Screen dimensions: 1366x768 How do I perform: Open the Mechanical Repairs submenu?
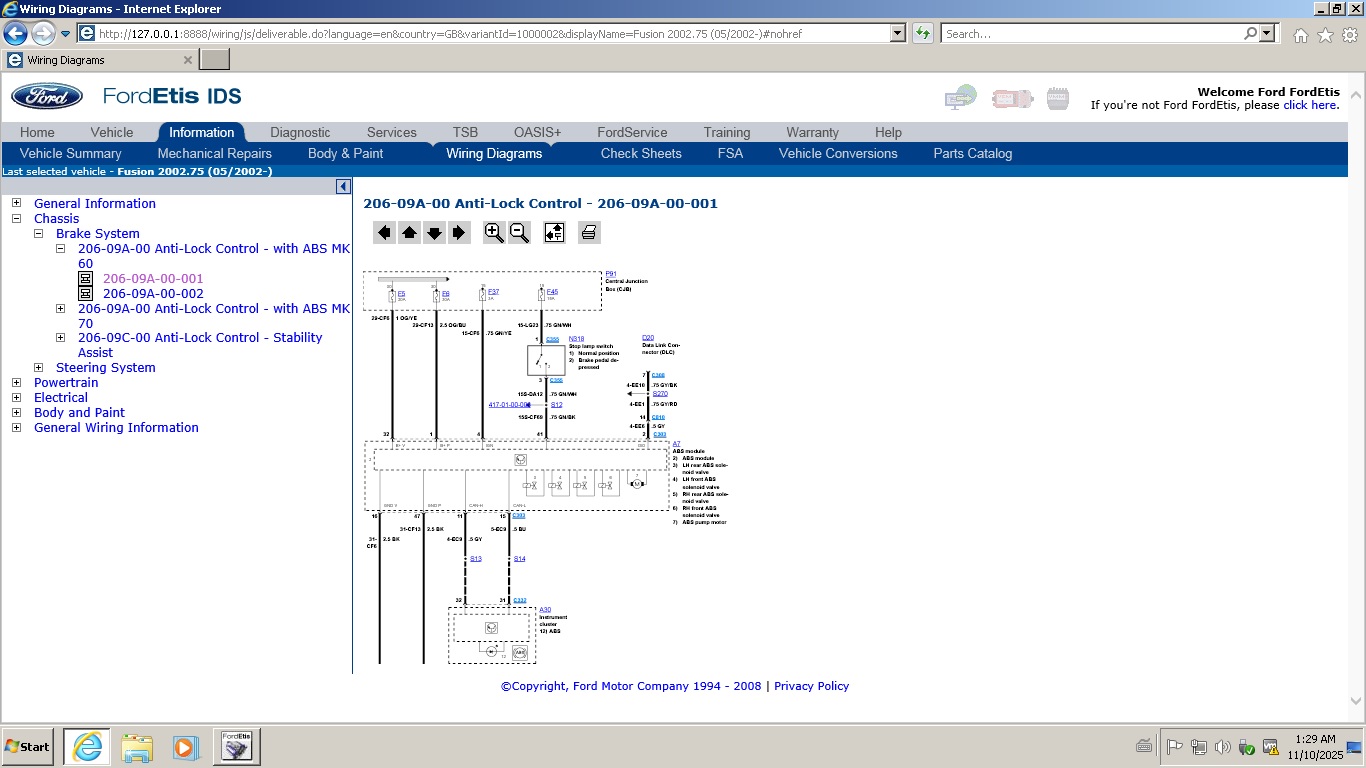coord(214,153)
